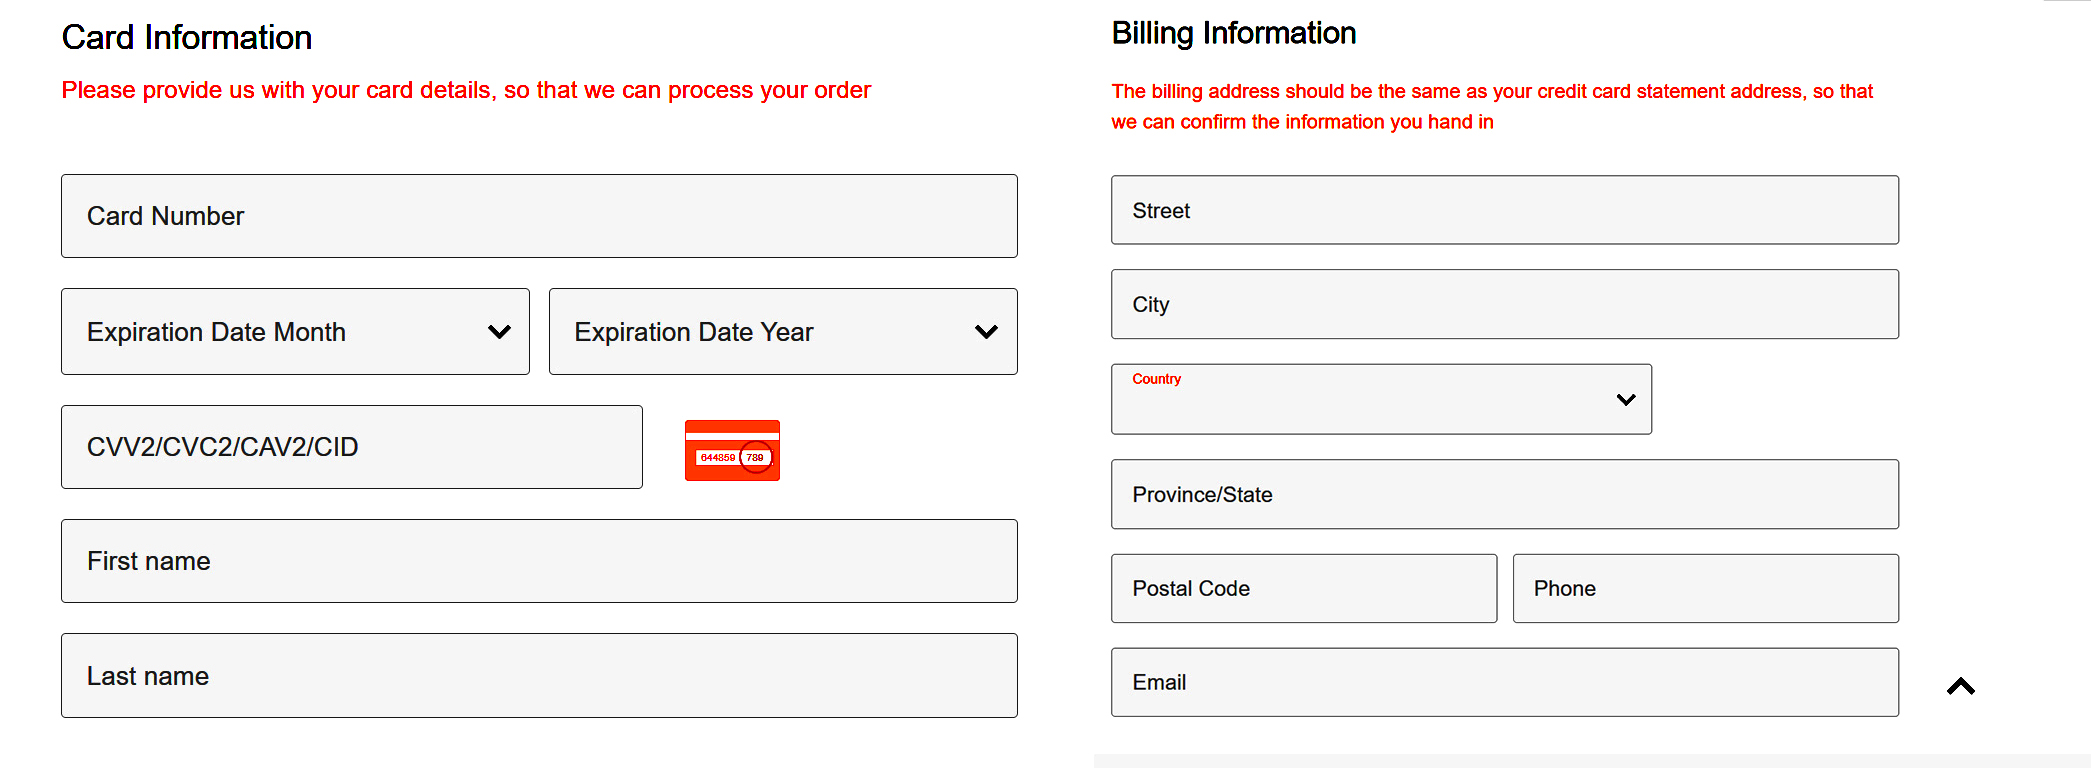This screenshot has width=2091, height=768.
Task: Open the Expiration Date Month dropdown
Action: [x=295, y=332]
